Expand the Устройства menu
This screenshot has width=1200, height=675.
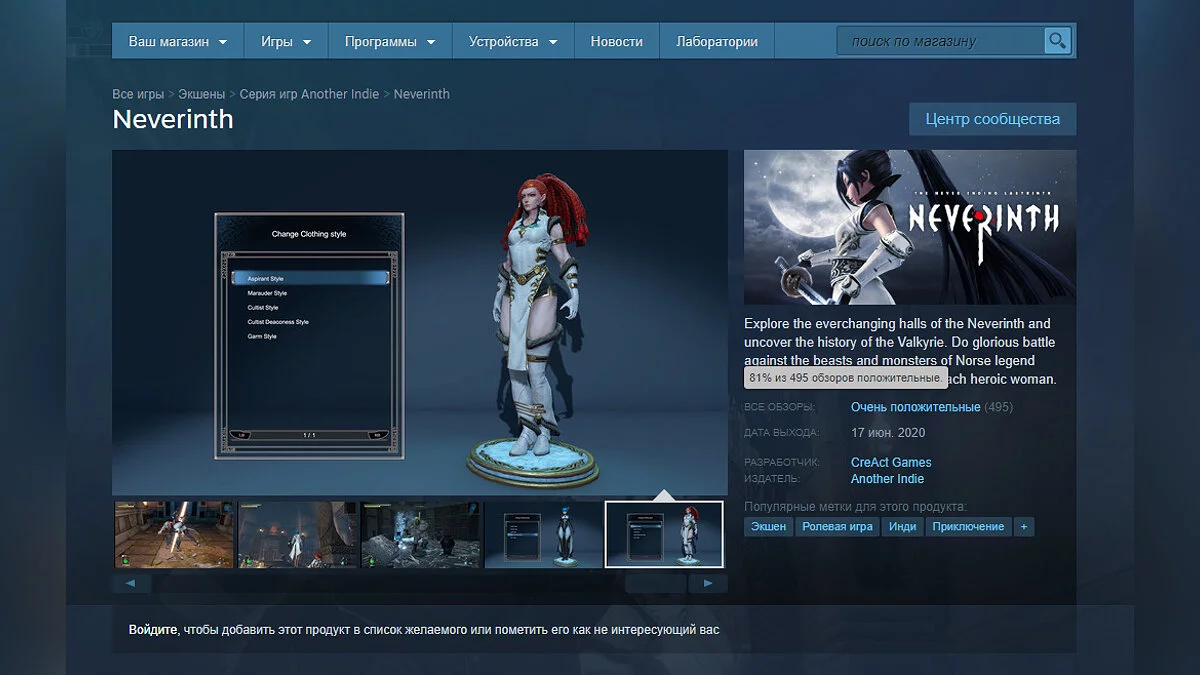point(513,42)
